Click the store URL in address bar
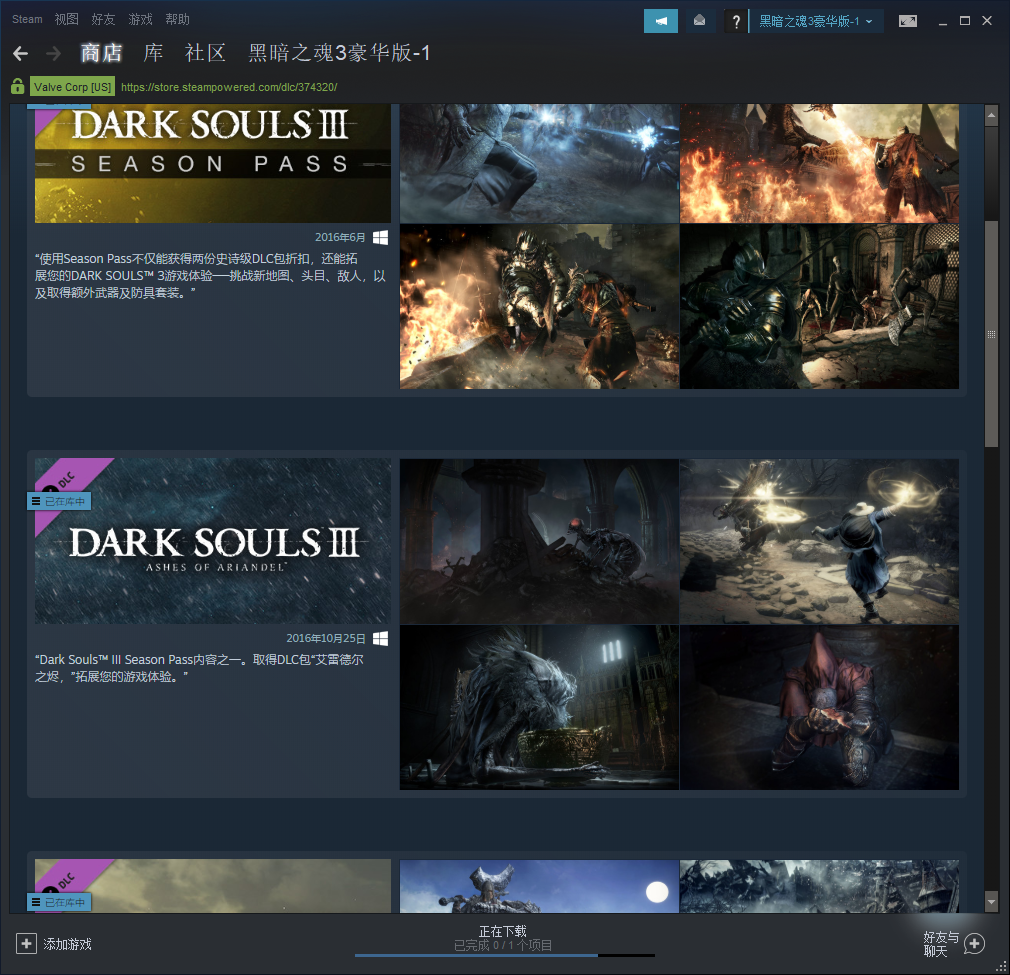Viewport: 1010px width, 975px height. 229,87
